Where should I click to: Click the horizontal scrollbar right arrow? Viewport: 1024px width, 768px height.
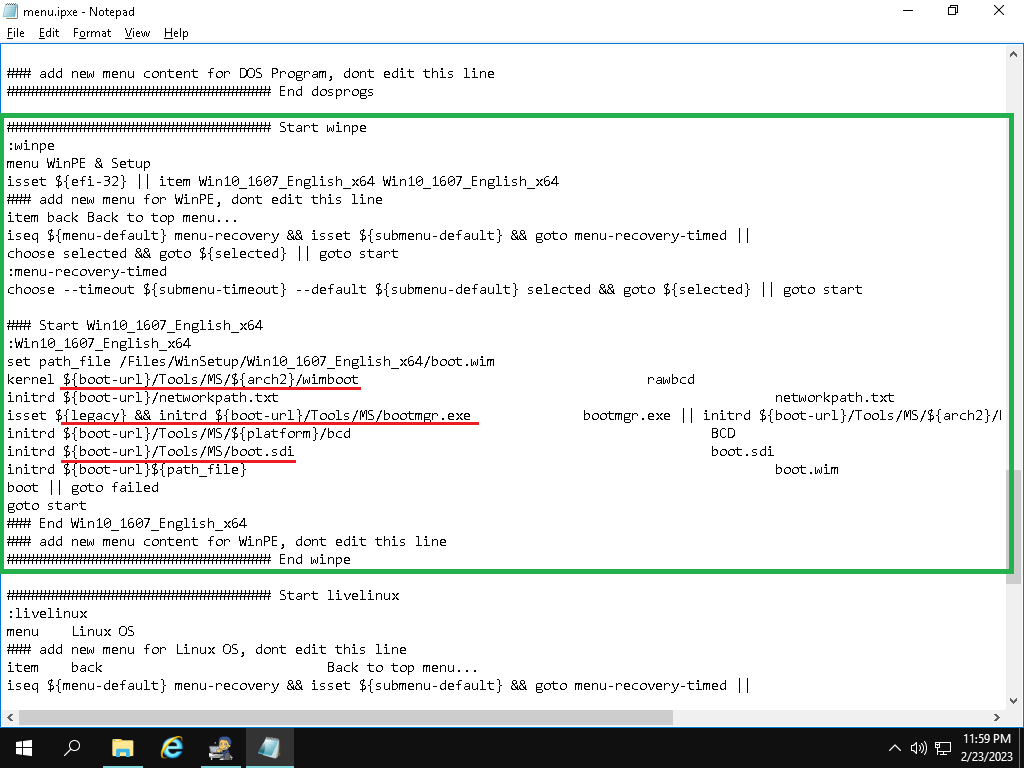pyautogui.click(x=996, y=717)
